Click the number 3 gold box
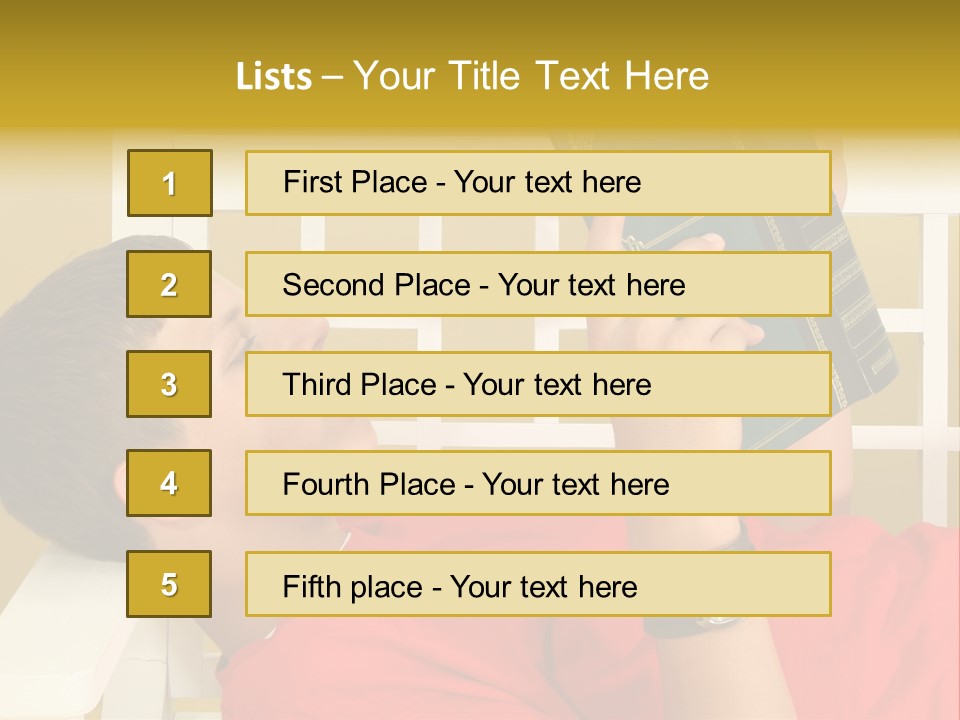 169,384
